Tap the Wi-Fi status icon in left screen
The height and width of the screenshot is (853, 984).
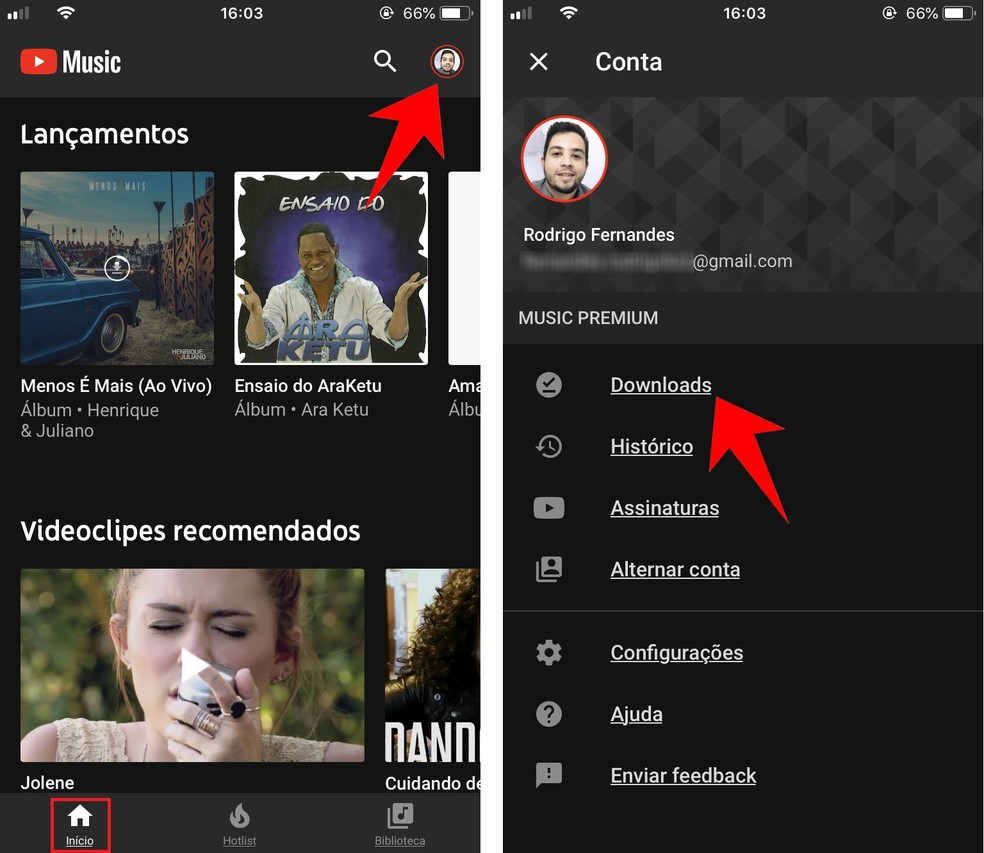(65, 13)
